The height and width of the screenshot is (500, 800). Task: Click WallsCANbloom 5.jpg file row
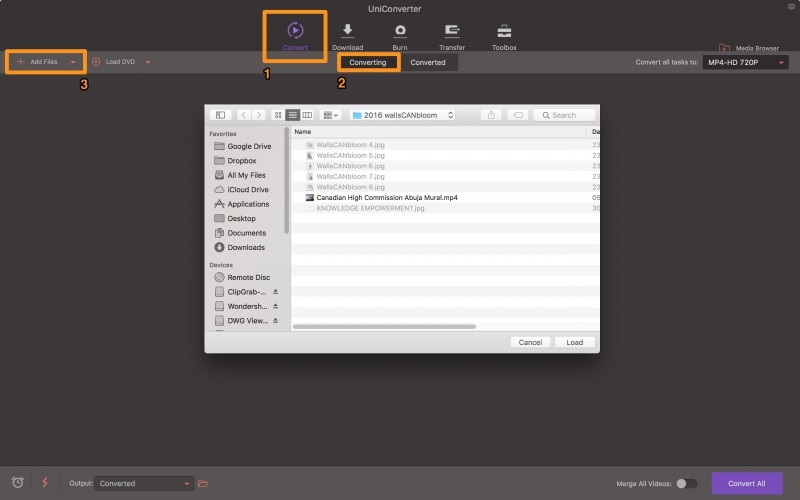[x=445, y=155]
